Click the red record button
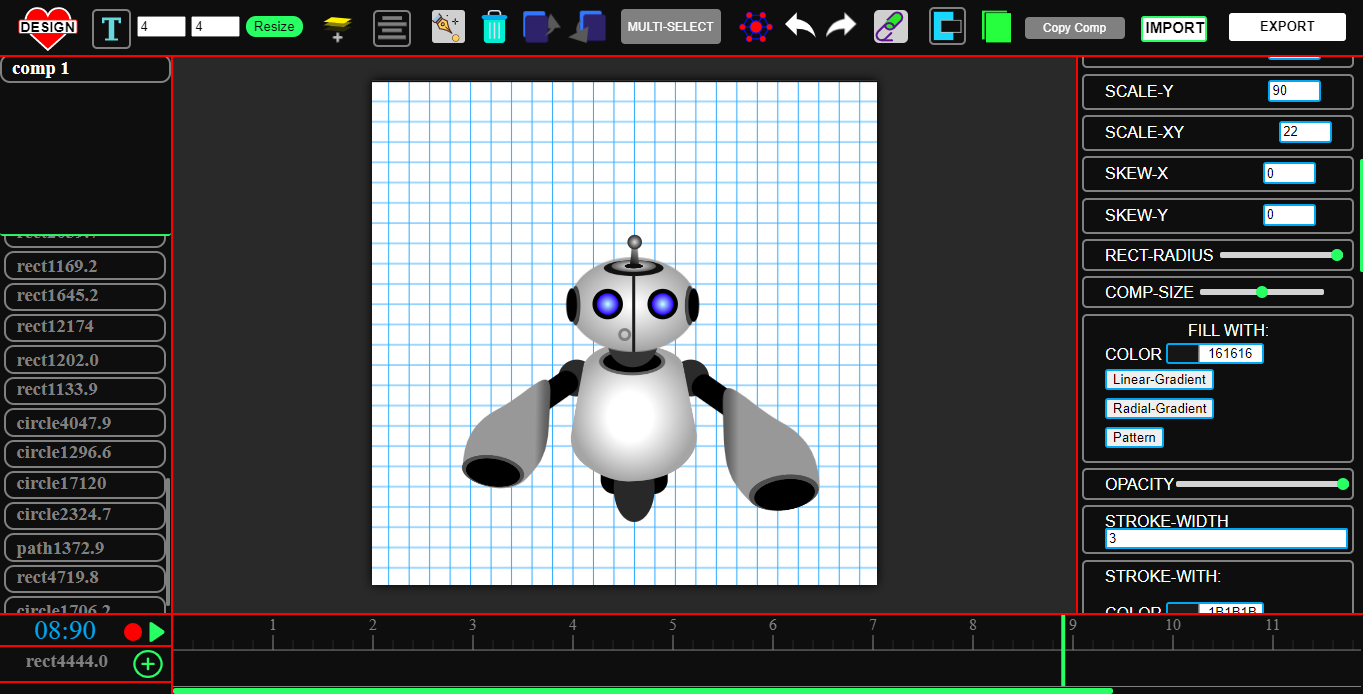Image resolution: width=1363 pixels, height=694 pixels. coord(133,632)
